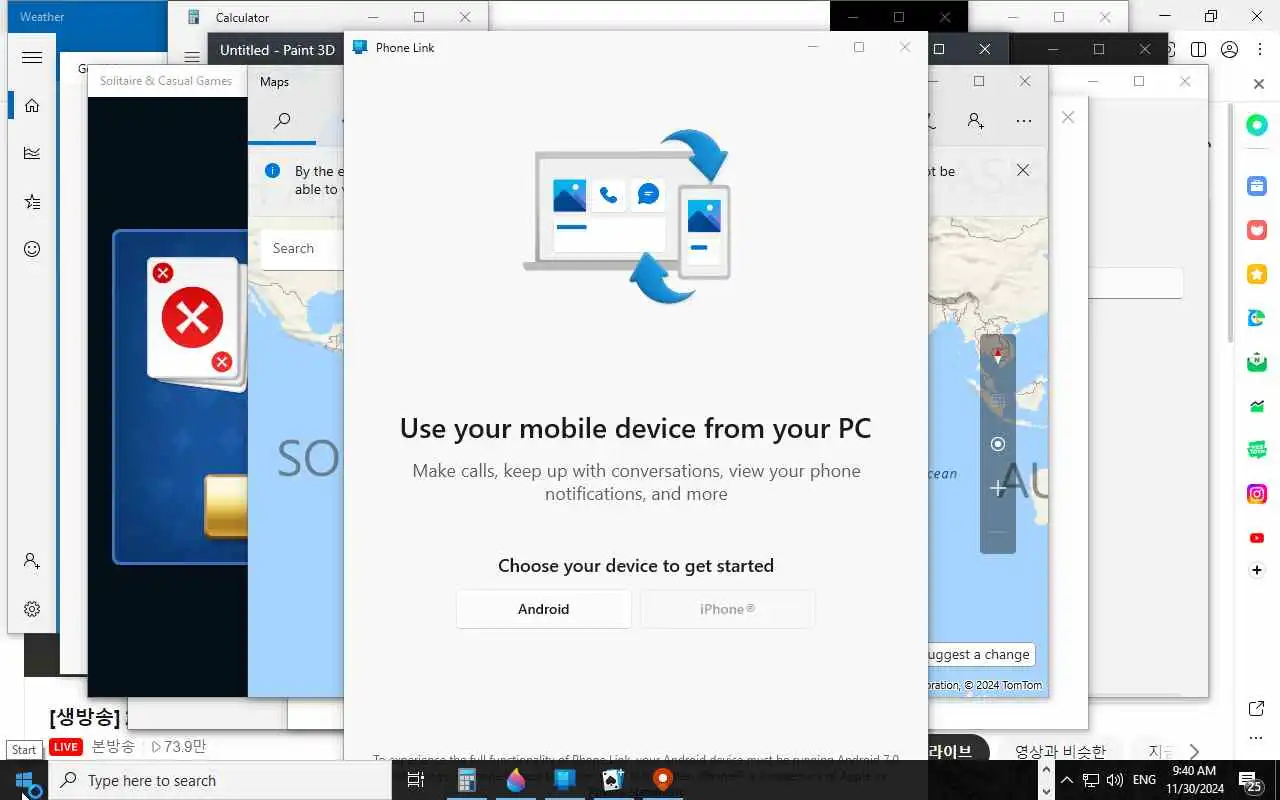Click the Untitled - Paint 3D title bar
Image resolution: width=1280 pixels, height=800 pixels.
point(277,50)
